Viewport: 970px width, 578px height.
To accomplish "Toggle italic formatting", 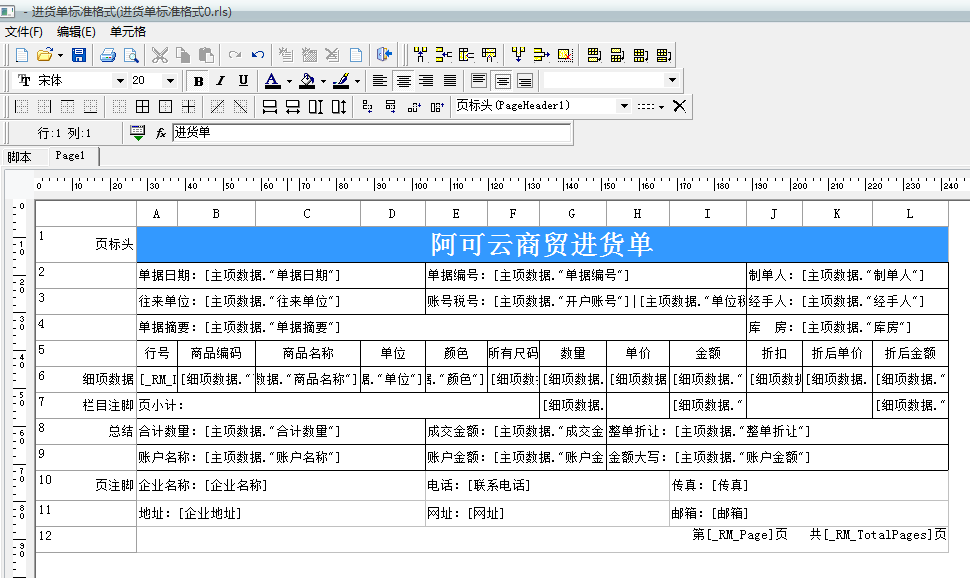I will click(220, 81).
